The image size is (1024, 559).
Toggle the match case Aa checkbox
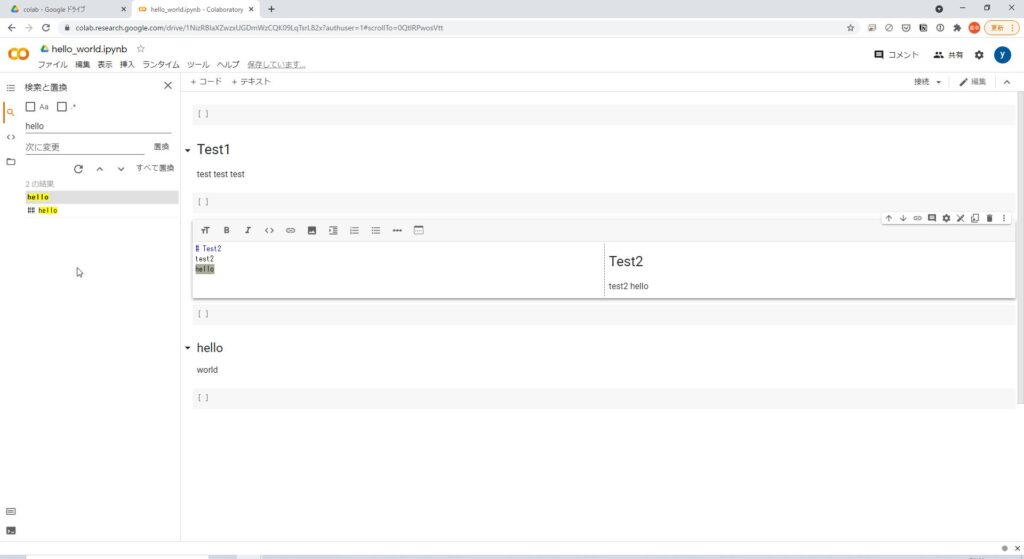coord(30,106)
